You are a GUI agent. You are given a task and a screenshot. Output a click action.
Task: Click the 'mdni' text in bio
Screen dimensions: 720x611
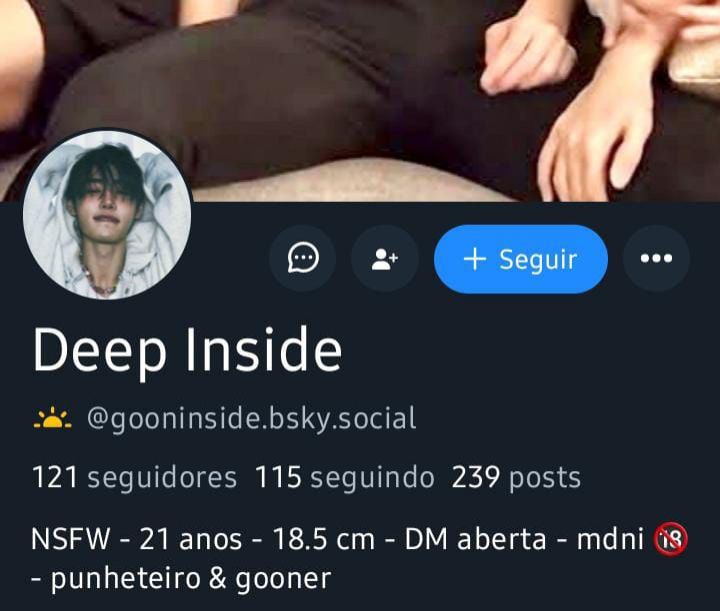point(610,539)
